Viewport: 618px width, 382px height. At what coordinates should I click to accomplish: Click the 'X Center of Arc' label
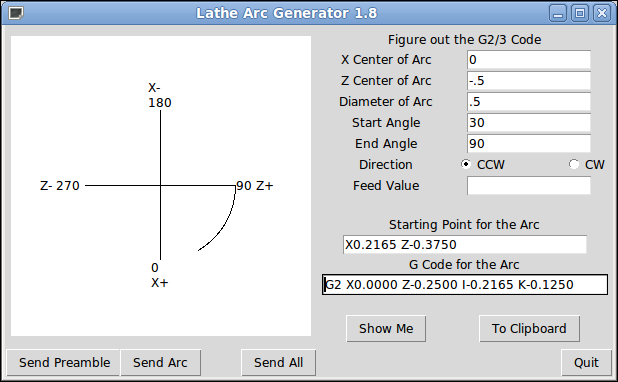tap(386, 60)
